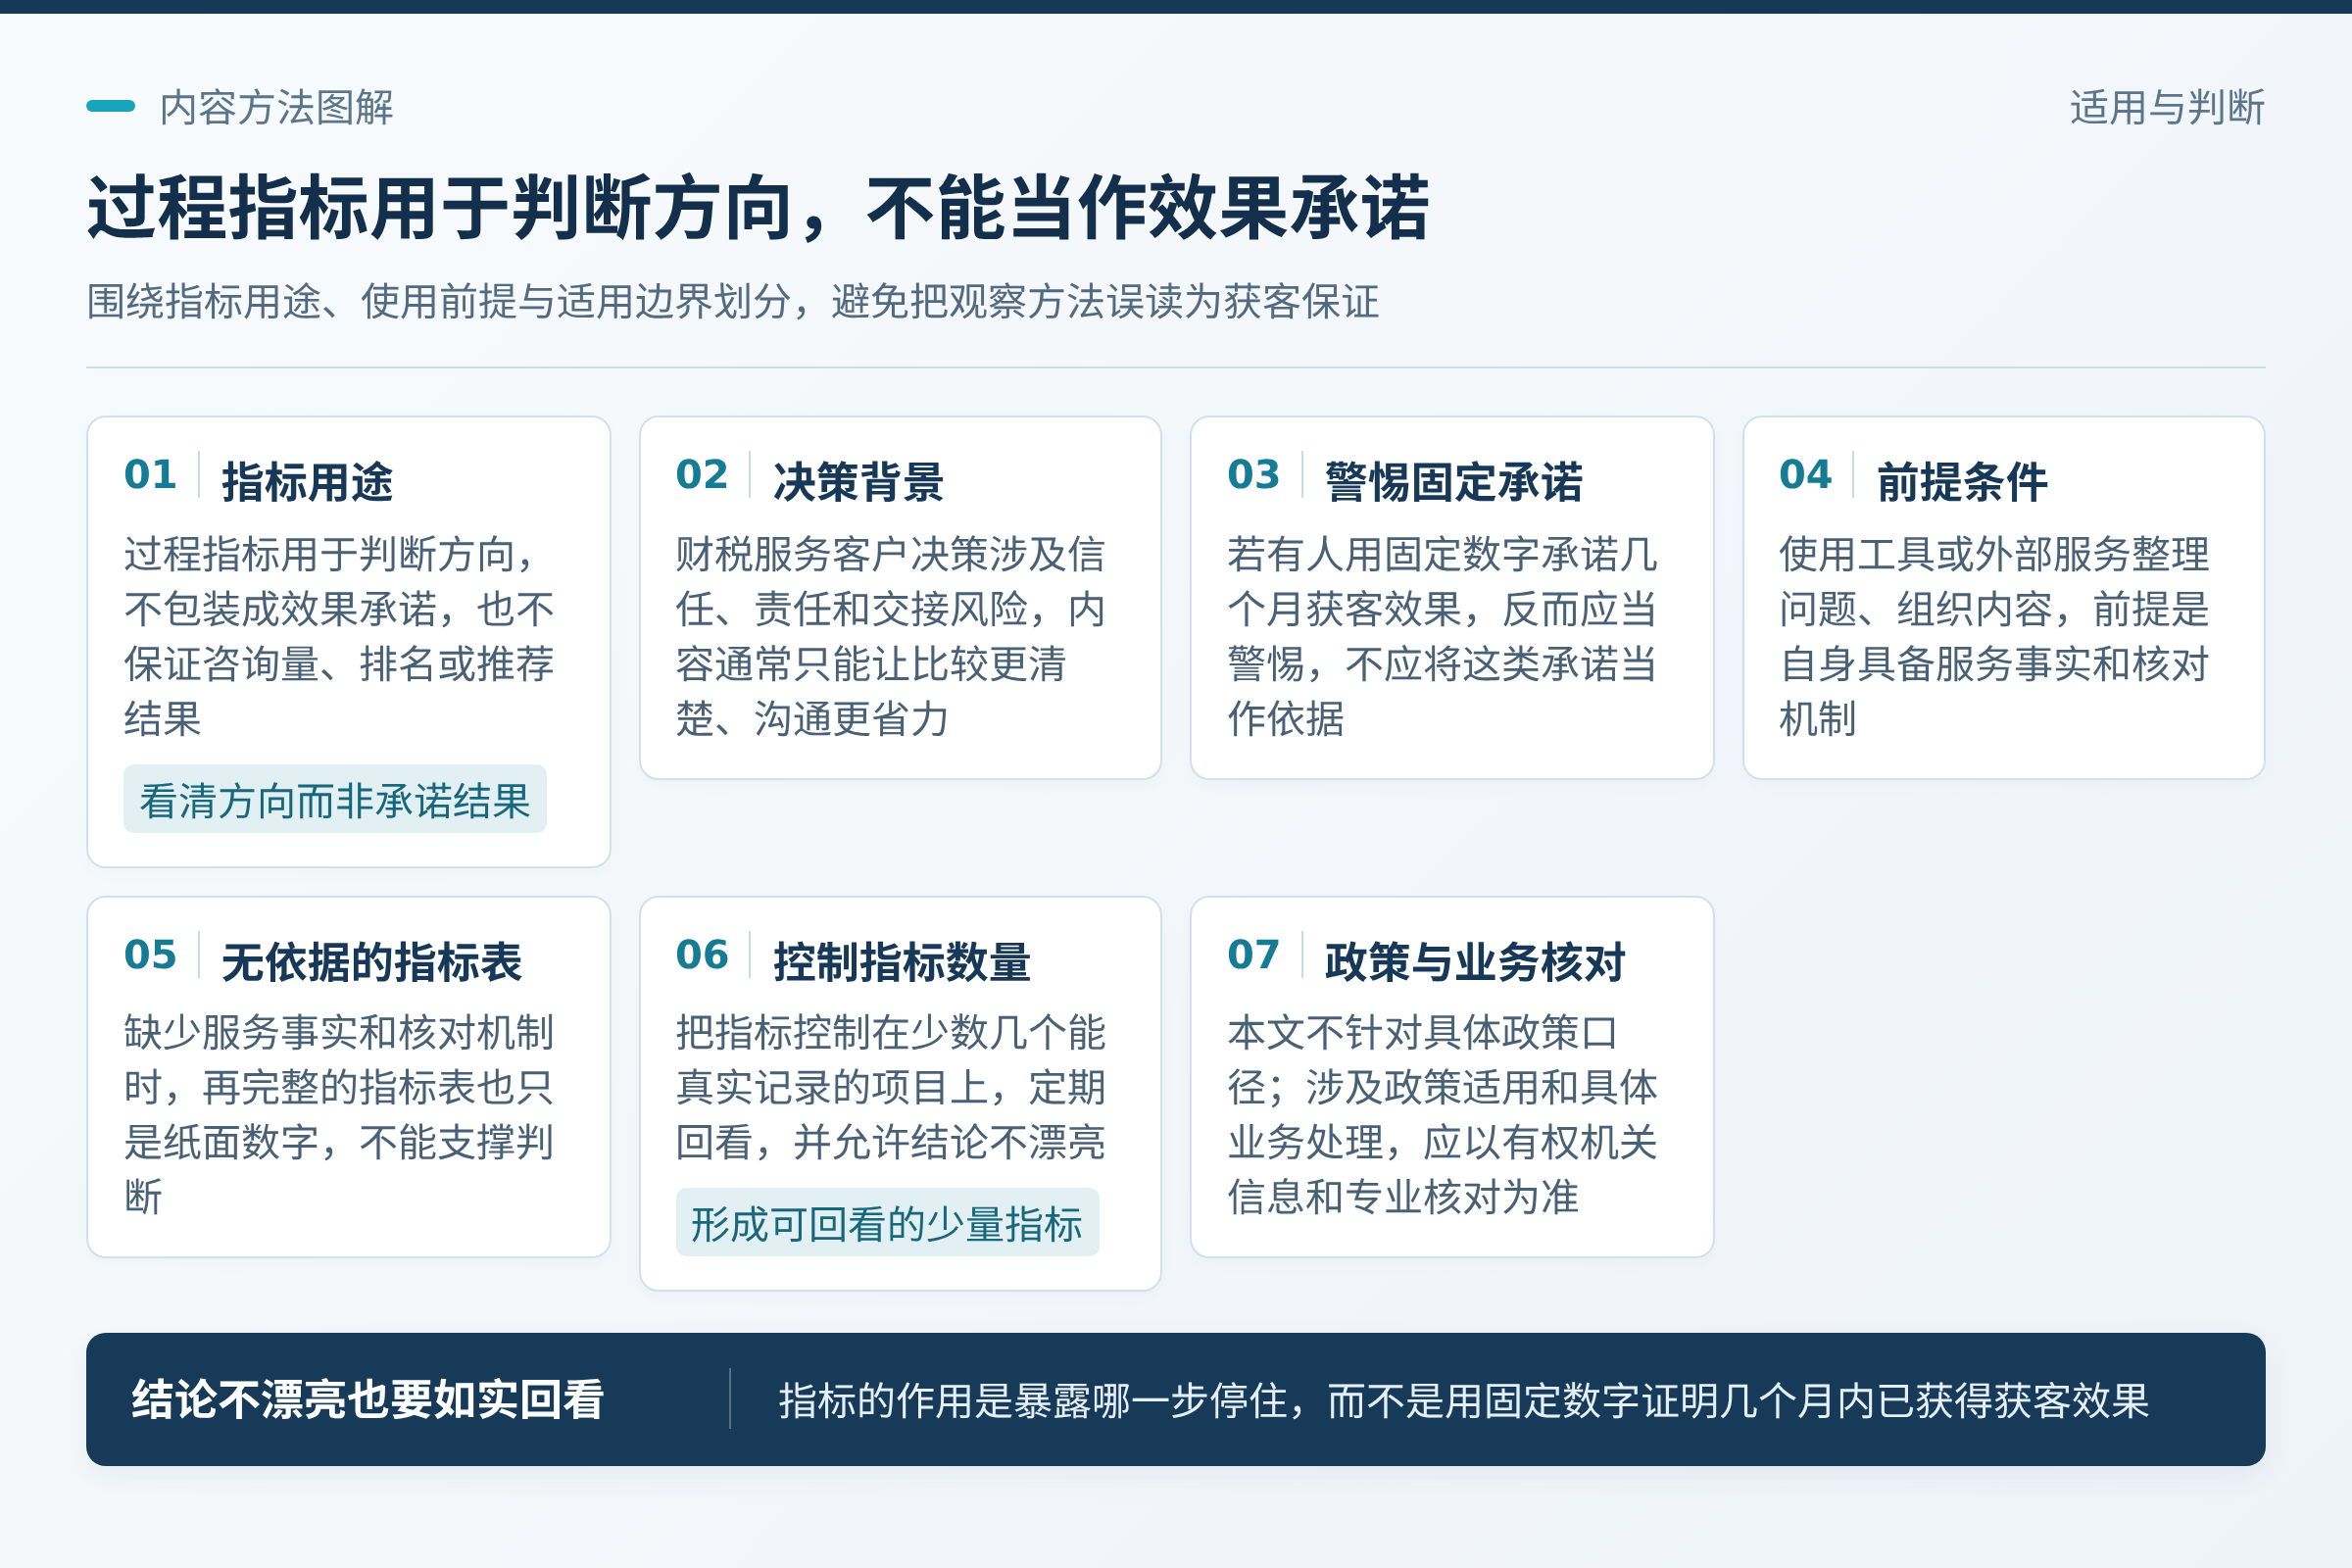Click the paragraph starting 缺少服务事实

click(338, 1114)
